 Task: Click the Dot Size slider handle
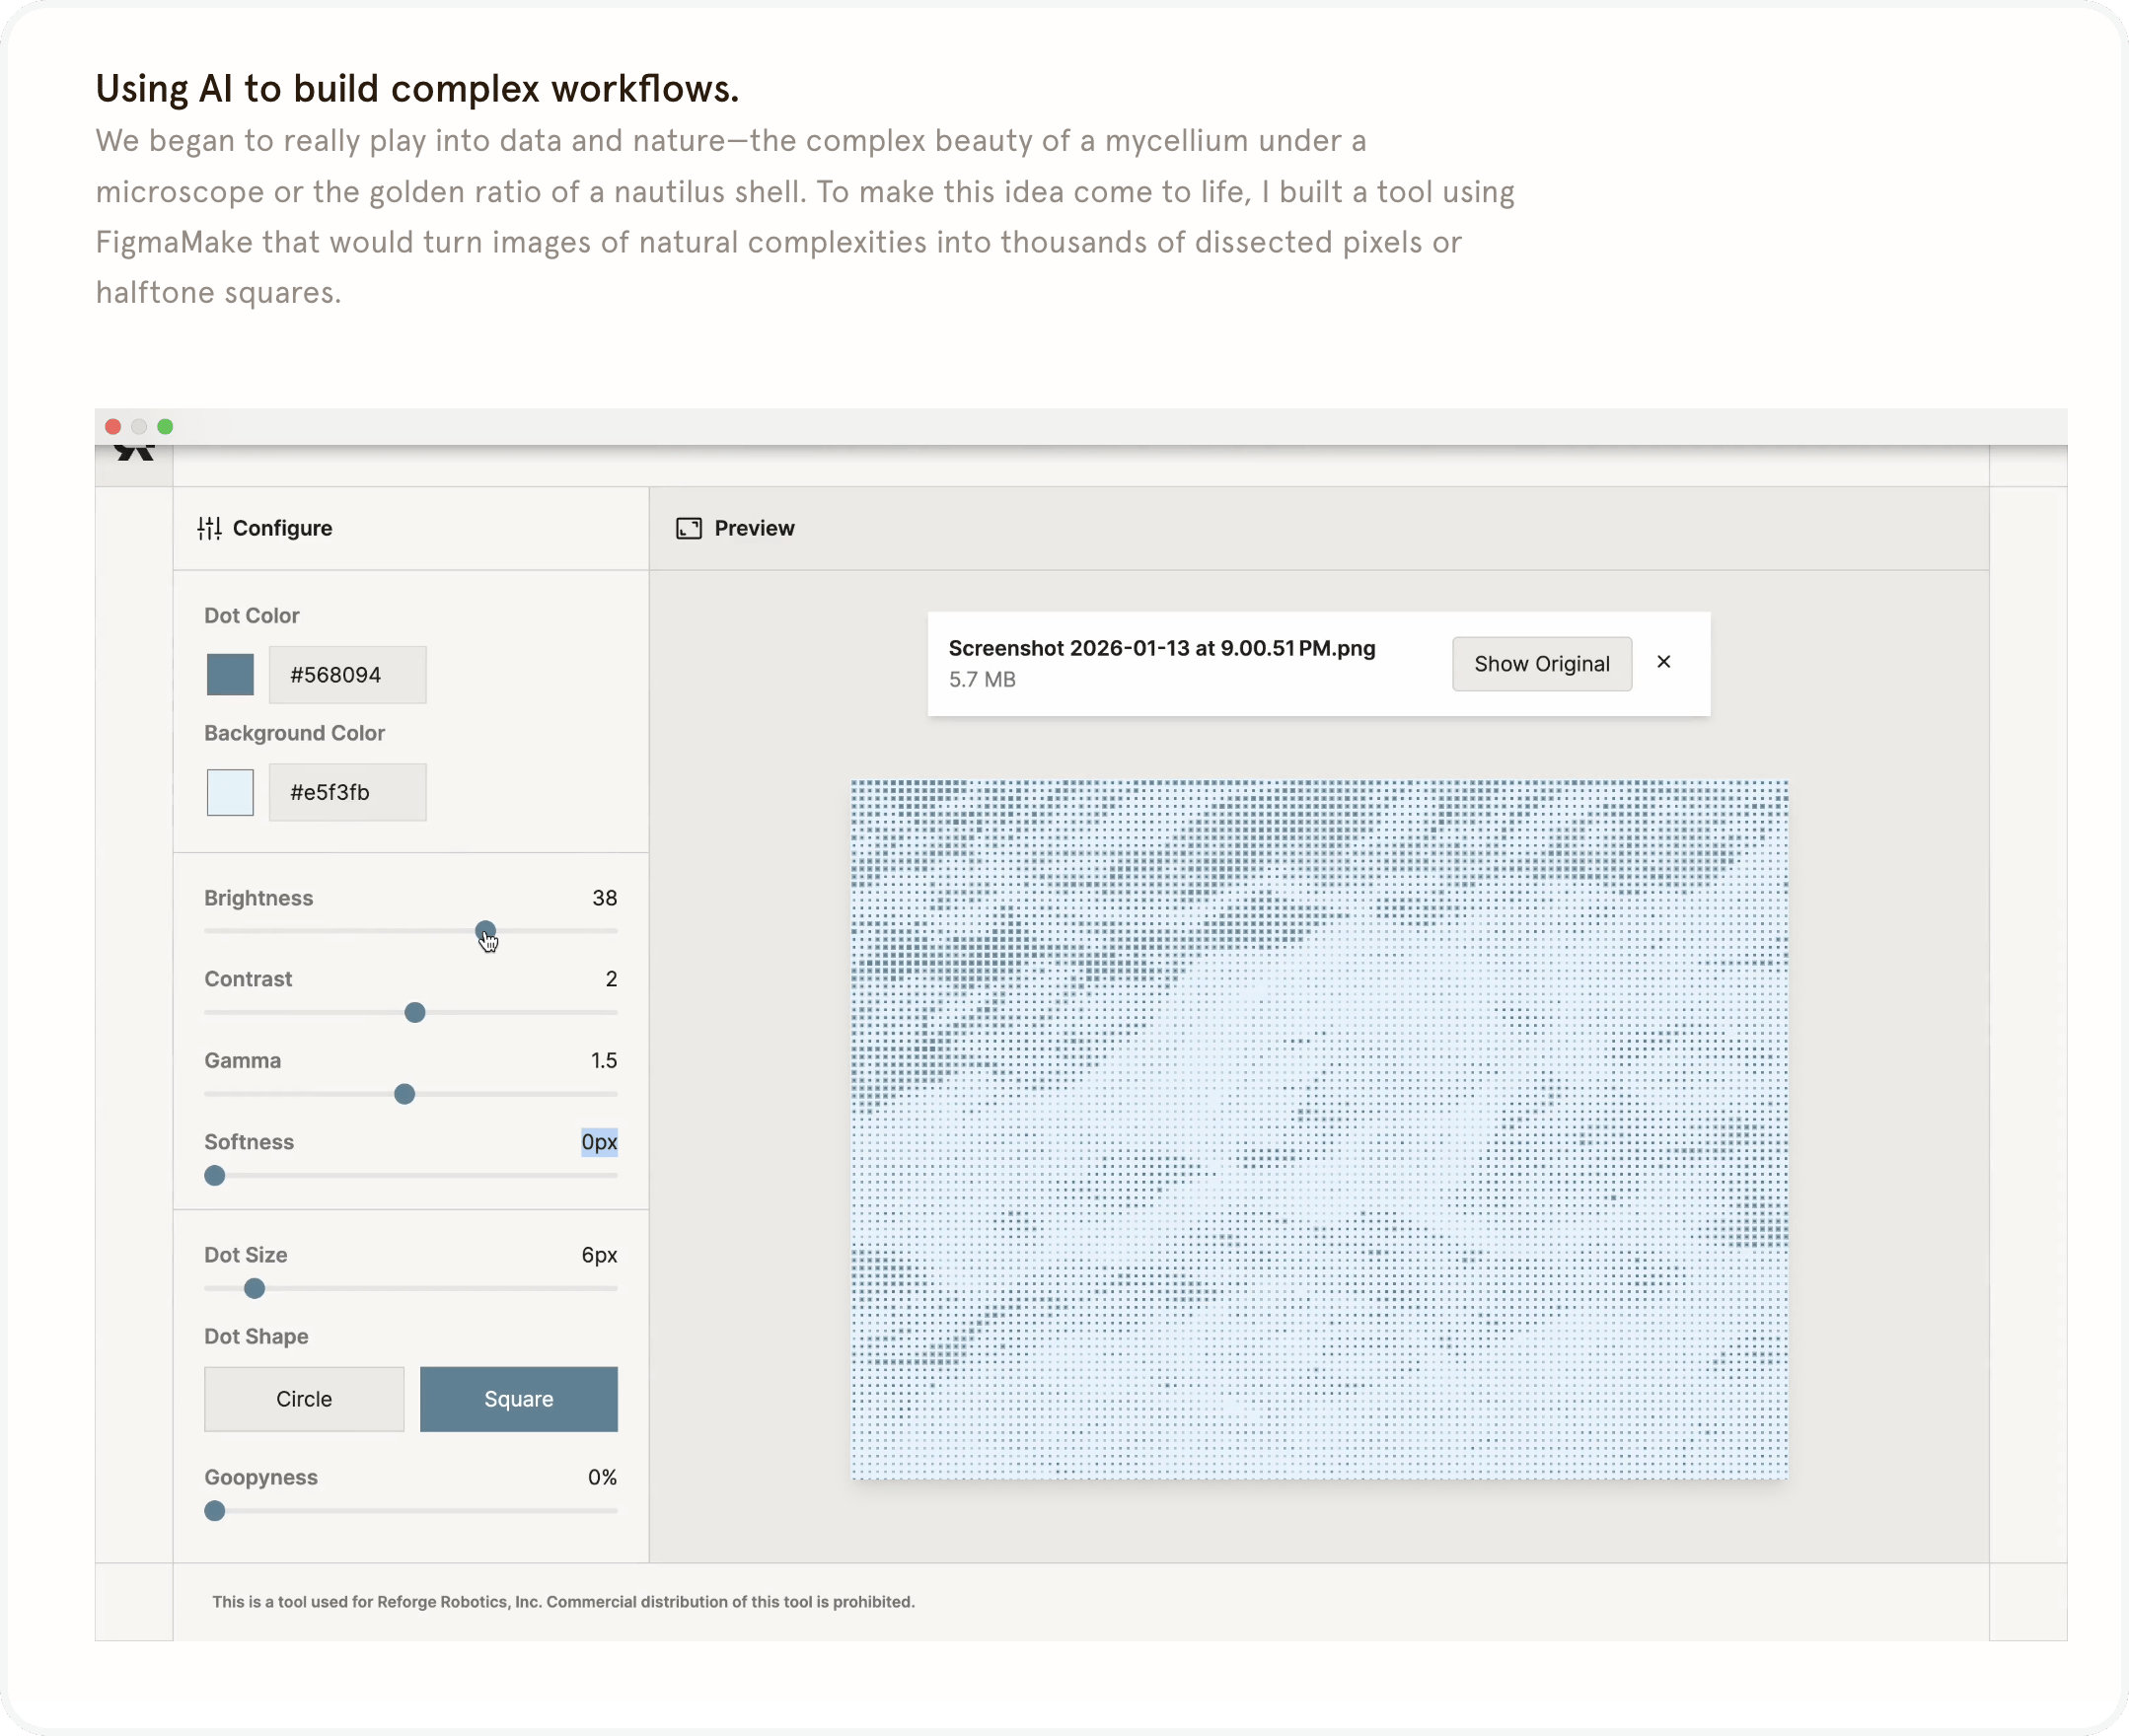click(x=255, y=1288)
